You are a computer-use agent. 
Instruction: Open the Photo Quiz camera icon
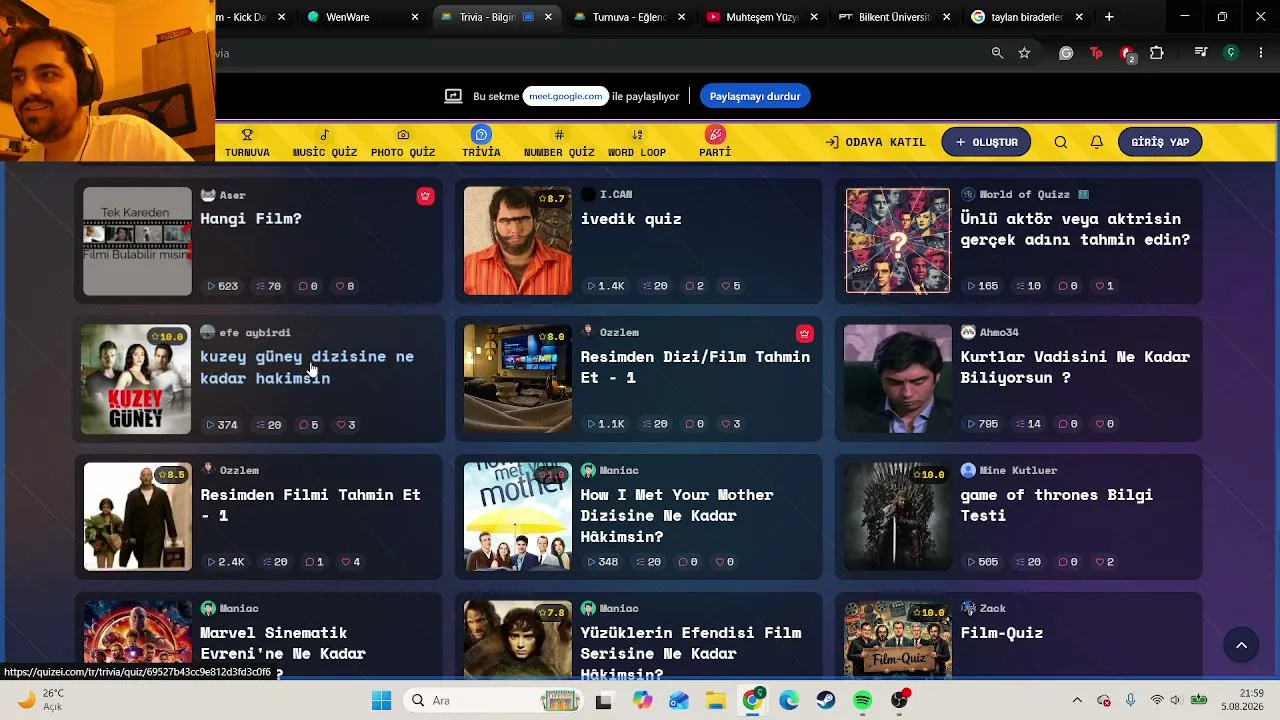tap(403, 135)
